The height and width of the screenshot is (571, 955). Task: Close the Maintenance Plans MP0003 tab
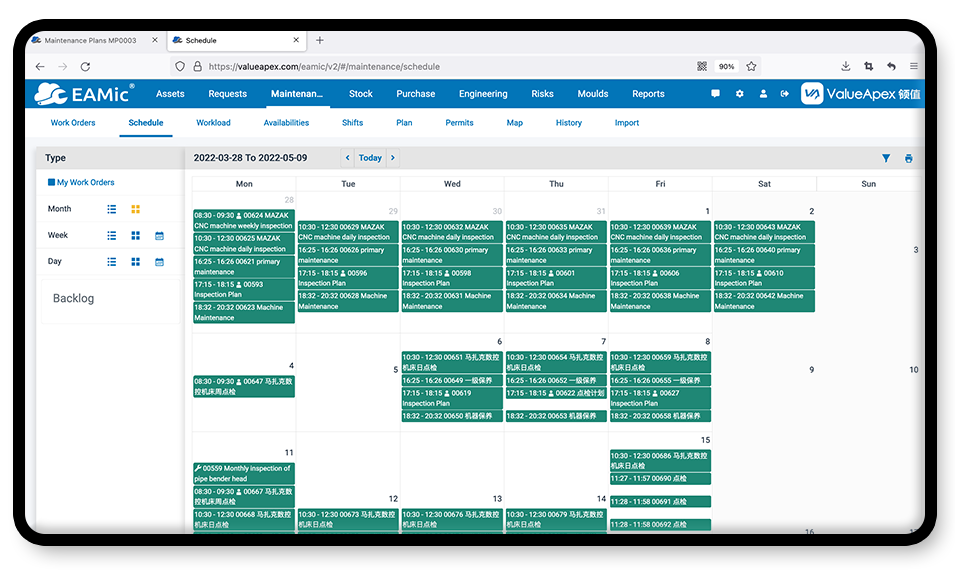pos(155,40)
